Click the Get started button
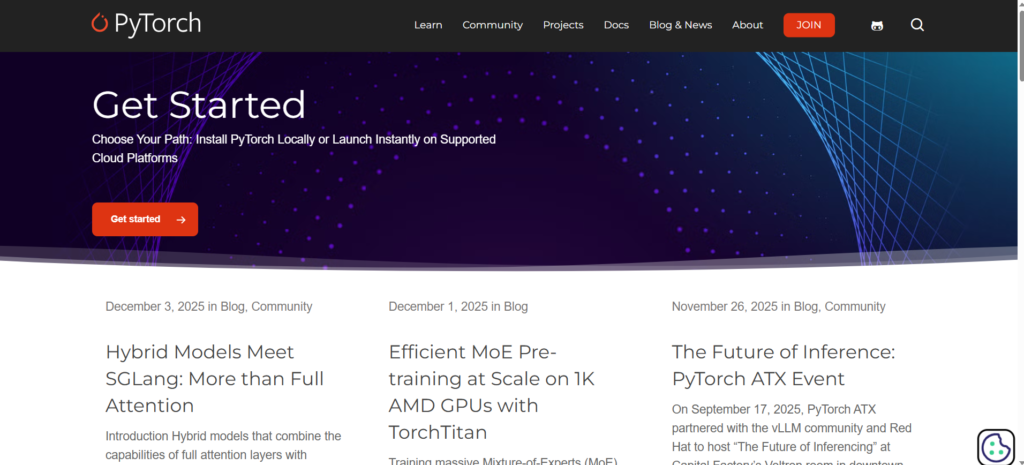The width and height of the screenshot is (1024, 465). pos(145,219)
